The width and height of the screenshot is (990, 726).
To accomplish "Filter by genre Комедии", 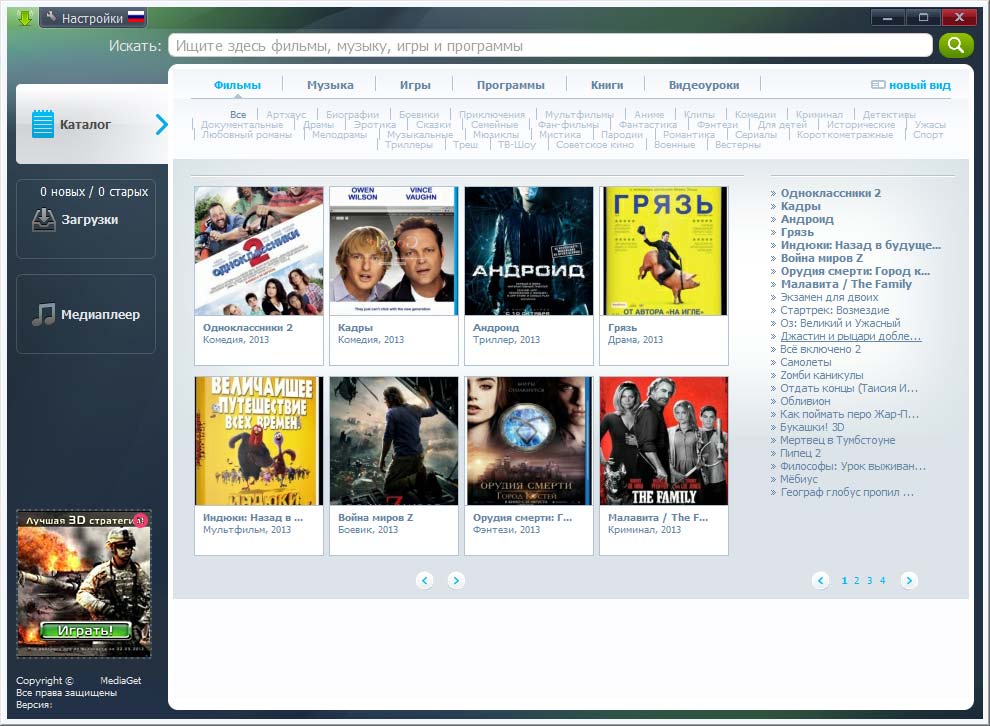I will click(755, 115).
